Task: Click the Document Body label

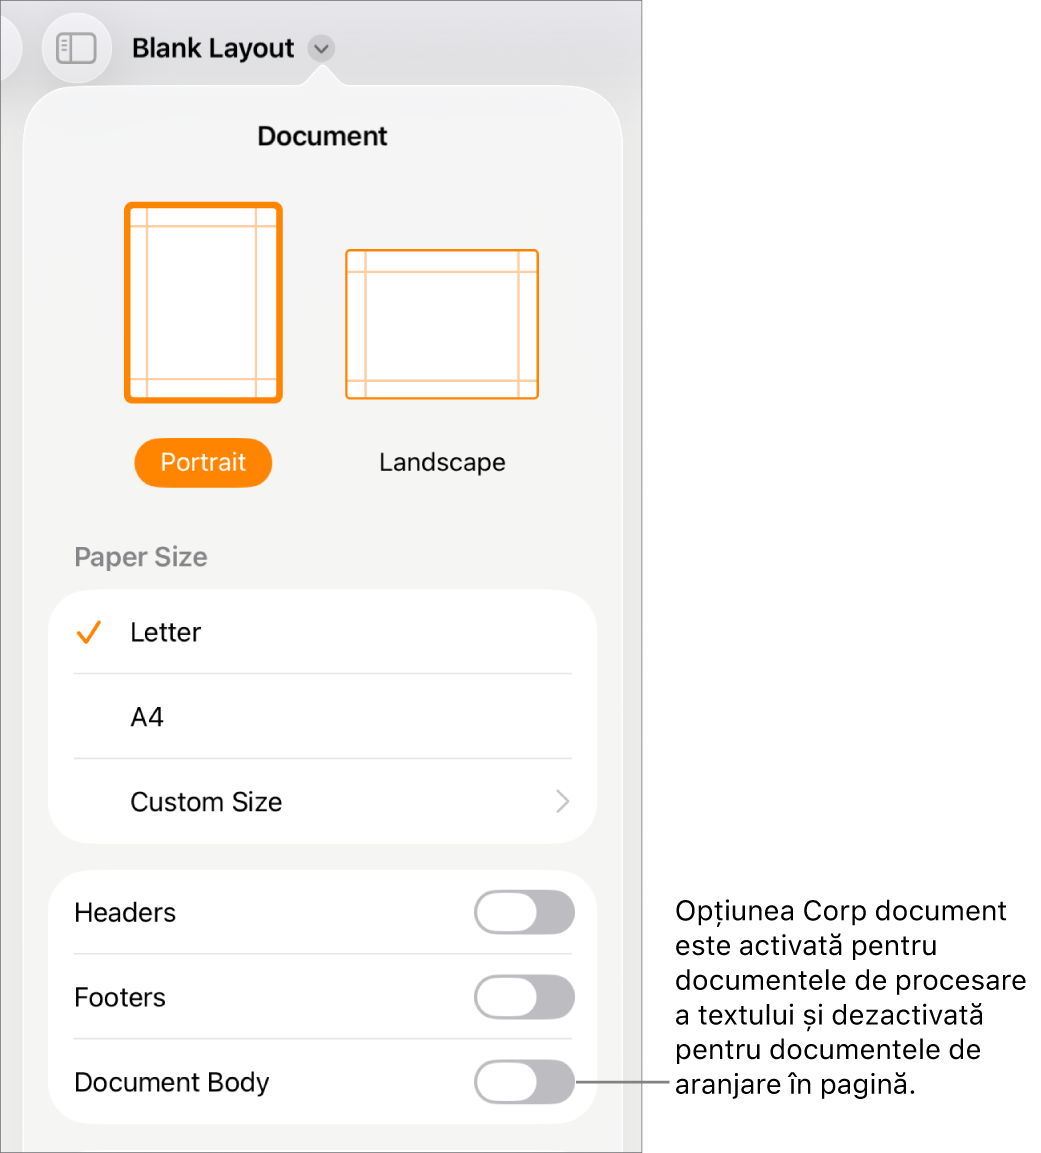Action: (172, 1082)
